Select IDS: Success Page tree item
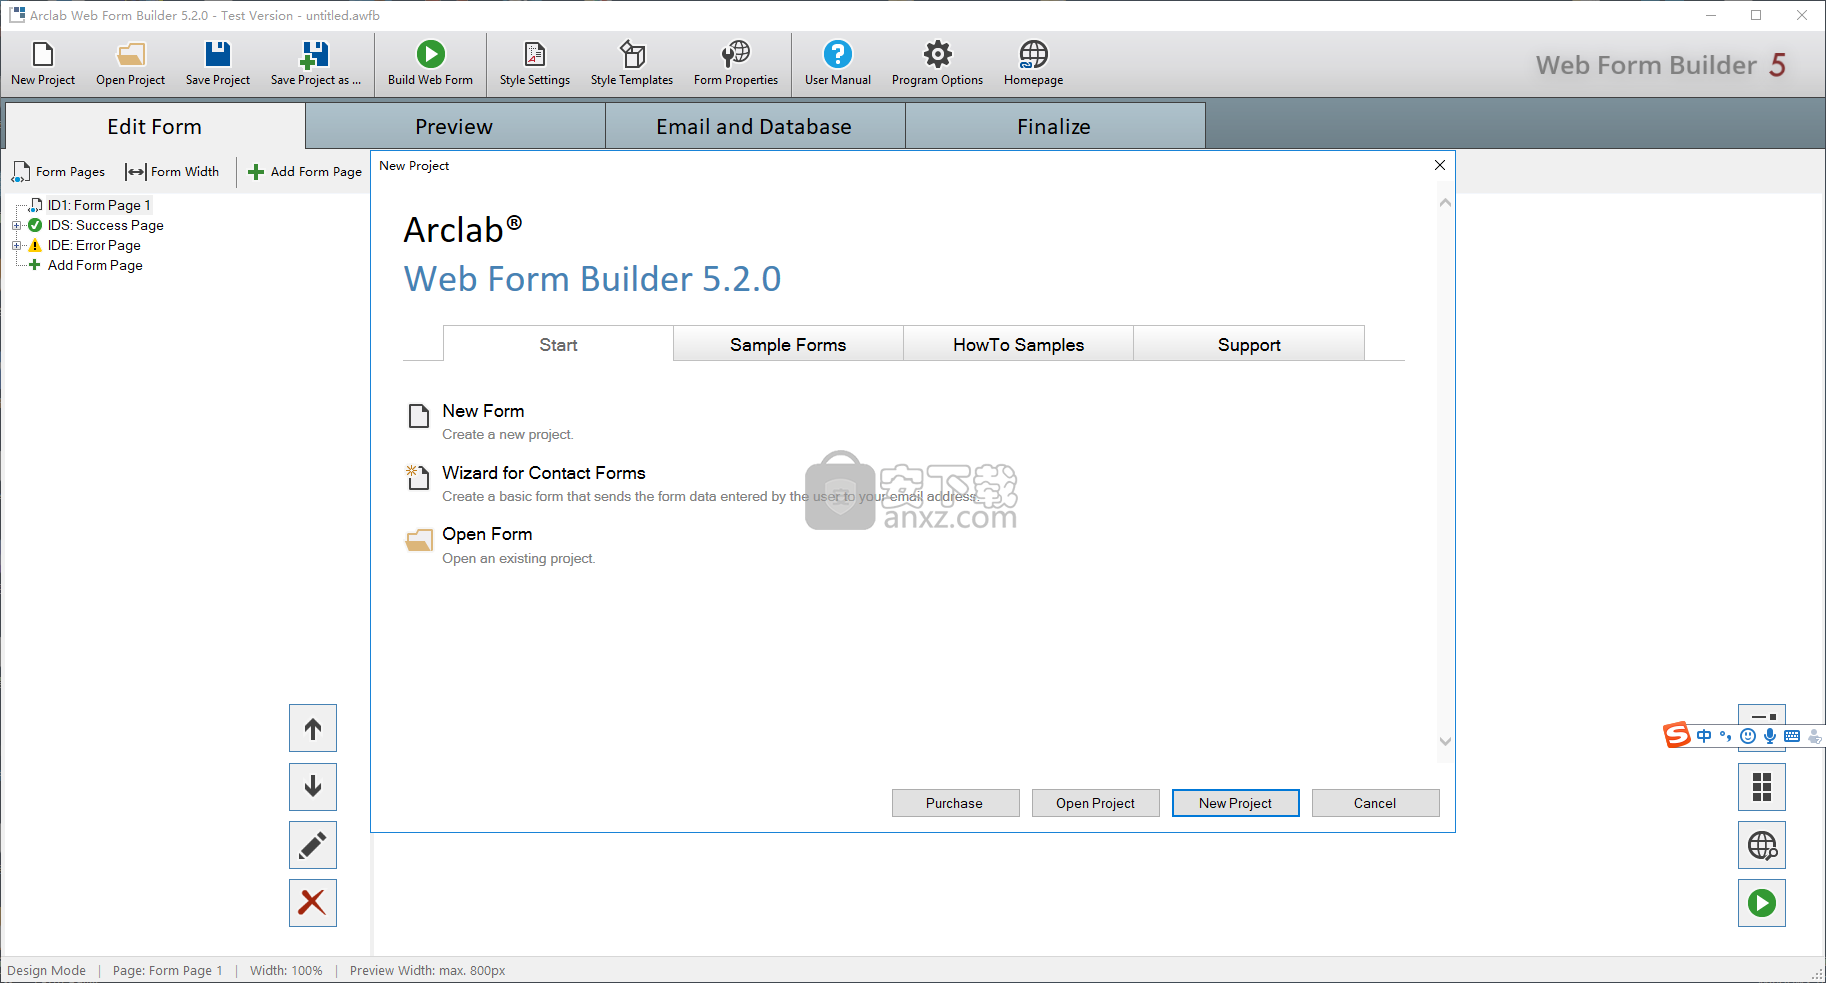This screenshot has height=983, width=1826. [x=106, y=225]
